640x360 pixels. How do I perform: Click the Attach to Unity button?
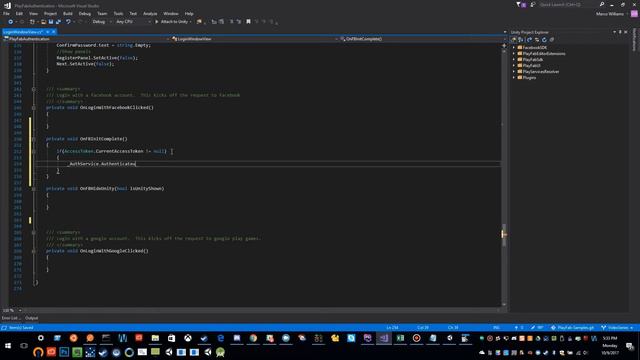173,22
